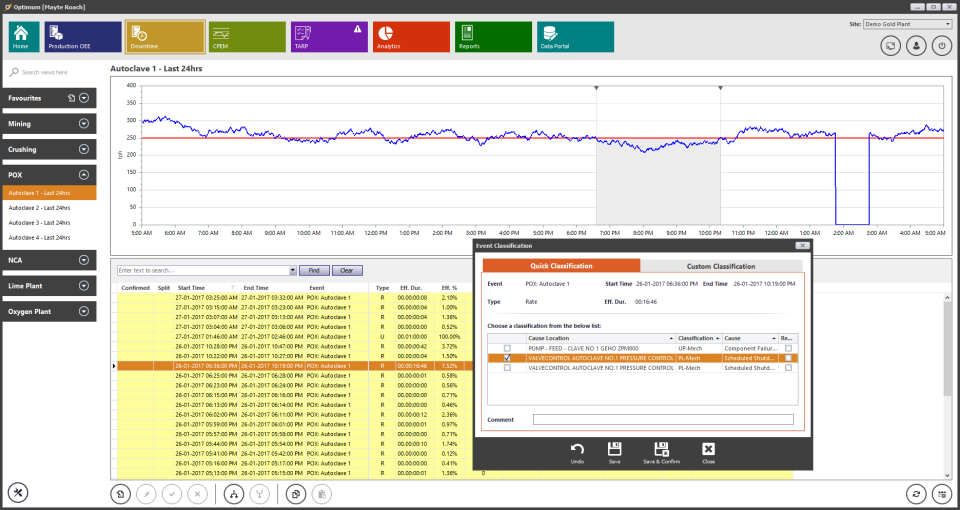
Task: Click the paste classification icon
Action: (321, 494)
